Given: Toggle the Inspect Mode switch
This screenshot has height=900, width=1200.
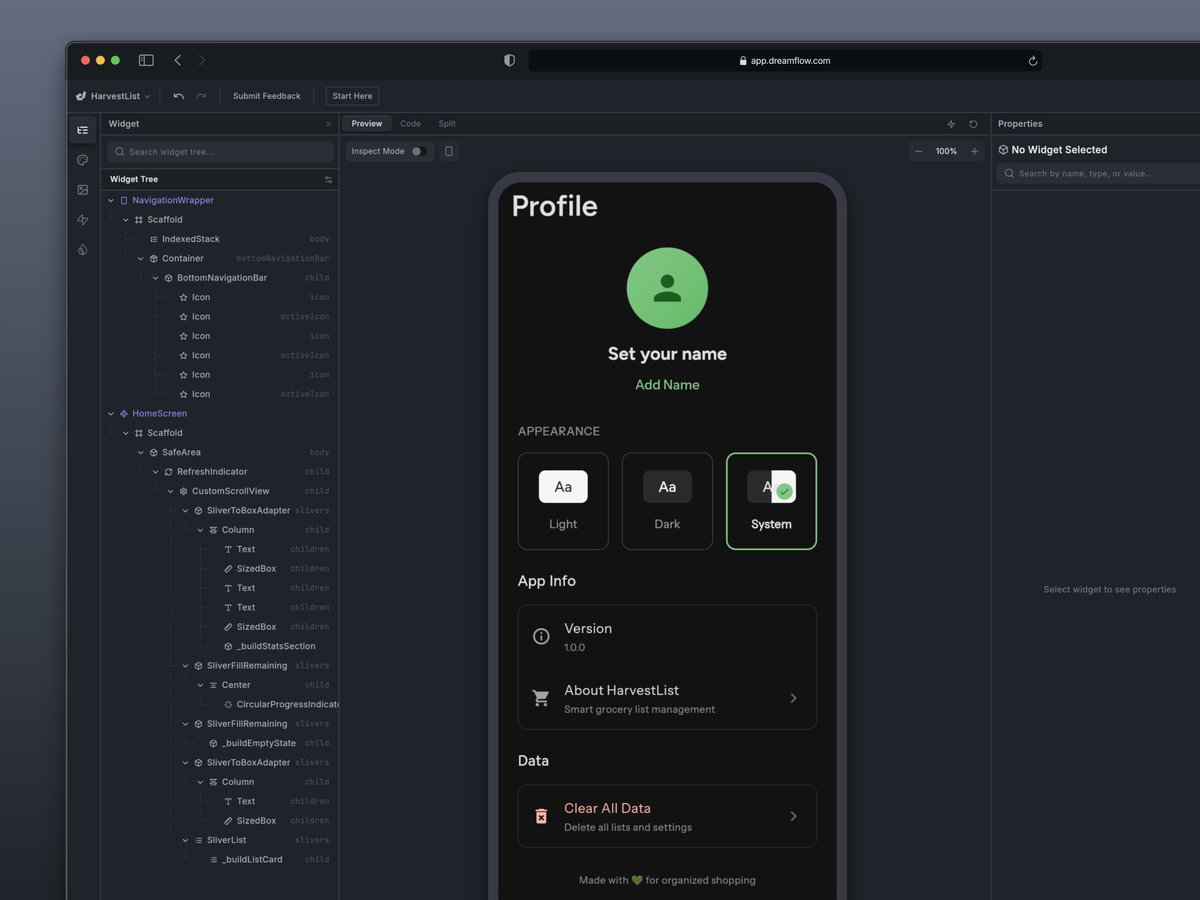Looking at the screenshot, I should 418,151.
